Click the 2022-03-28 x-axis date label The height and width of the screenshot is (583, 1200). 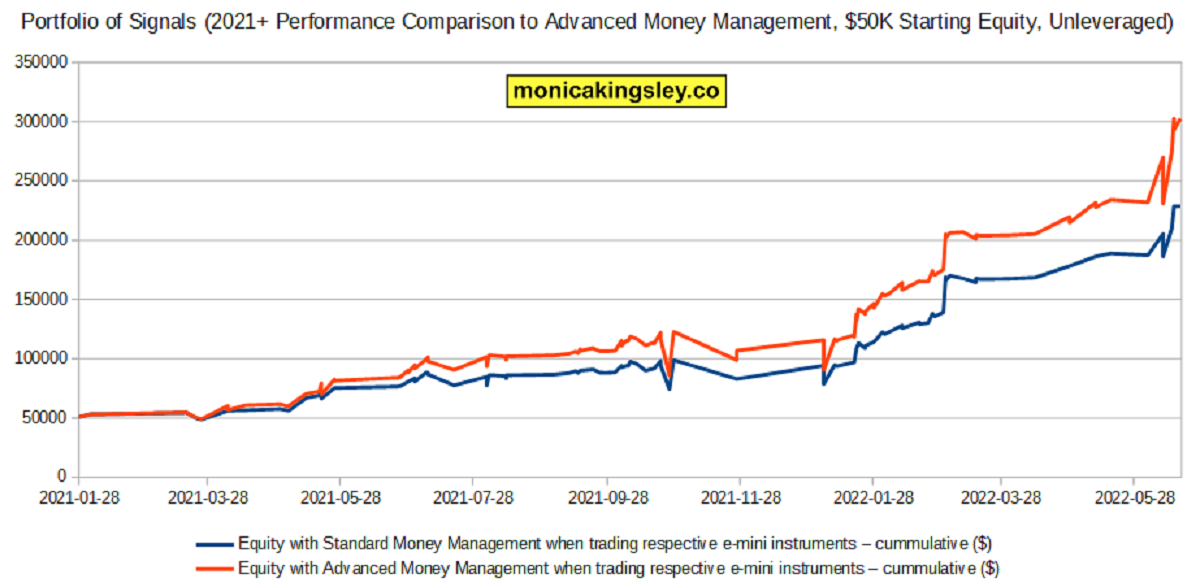pos(1000,497)
